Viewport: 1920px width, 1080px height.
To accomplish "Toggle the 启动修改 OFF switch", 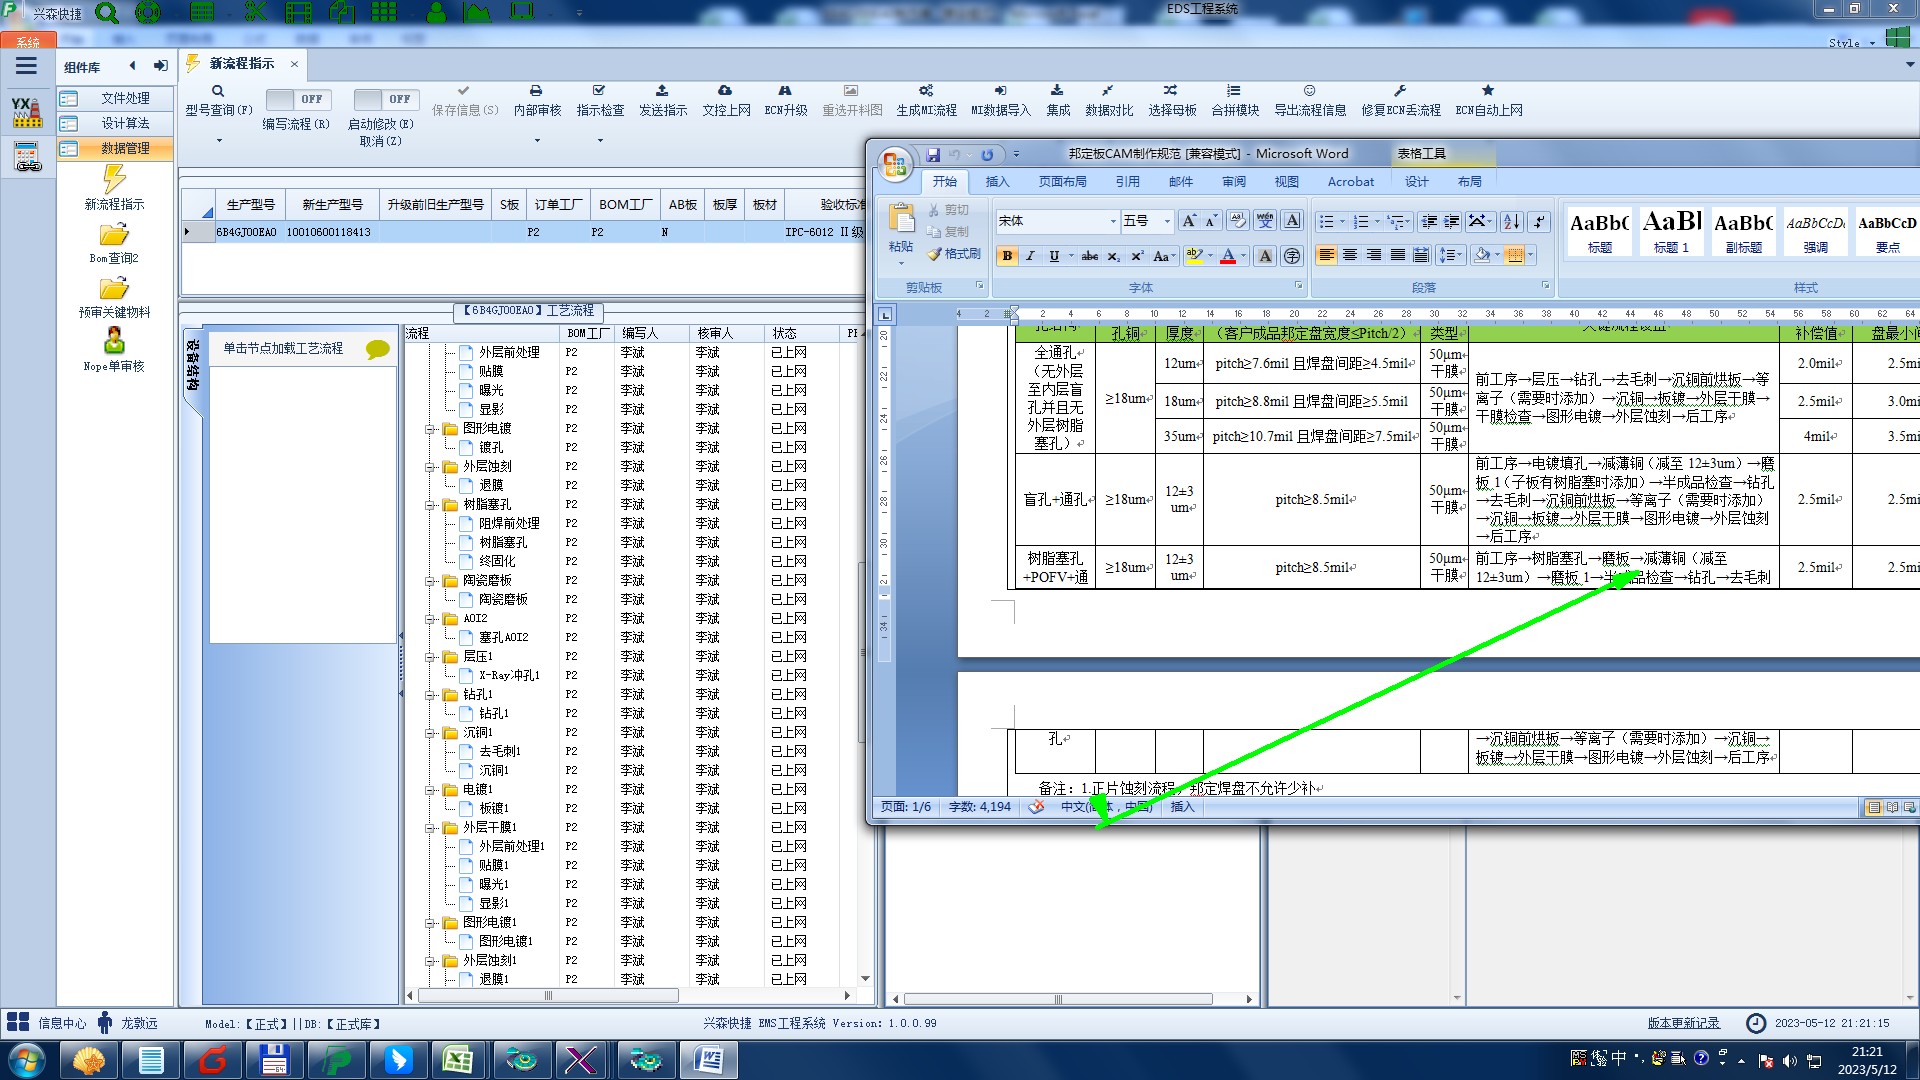I will (x=384, y=100).
